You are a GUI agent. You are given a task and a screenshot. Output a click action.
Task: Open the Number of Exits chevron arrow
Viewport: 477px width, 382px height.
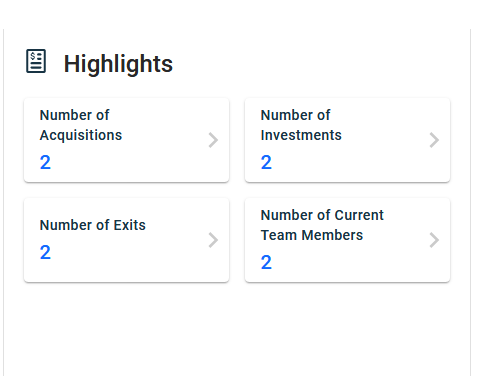coord(213,240)
